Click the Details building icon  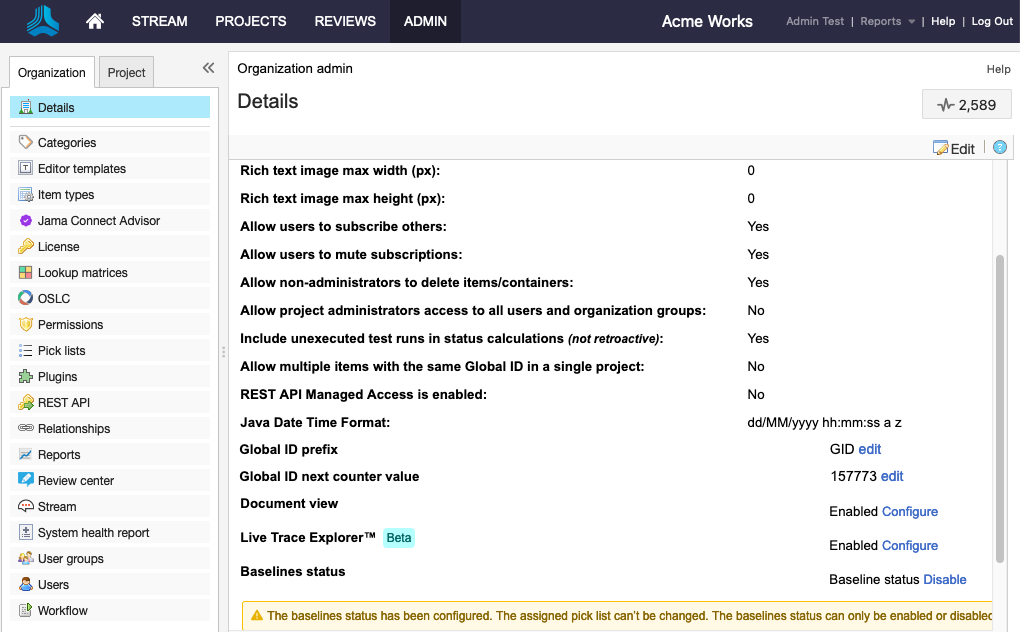click(x=25, y=107)
